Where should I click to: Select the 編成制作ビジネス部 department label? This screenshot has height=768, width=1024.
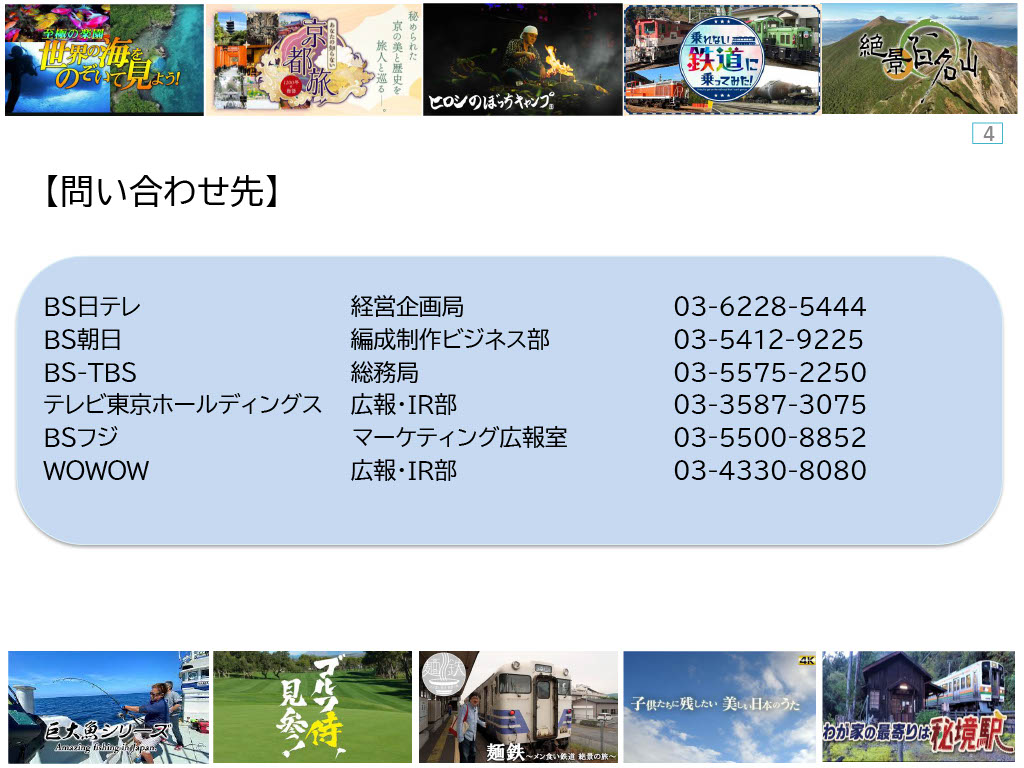pyautogui.click(x=450, y=340)
